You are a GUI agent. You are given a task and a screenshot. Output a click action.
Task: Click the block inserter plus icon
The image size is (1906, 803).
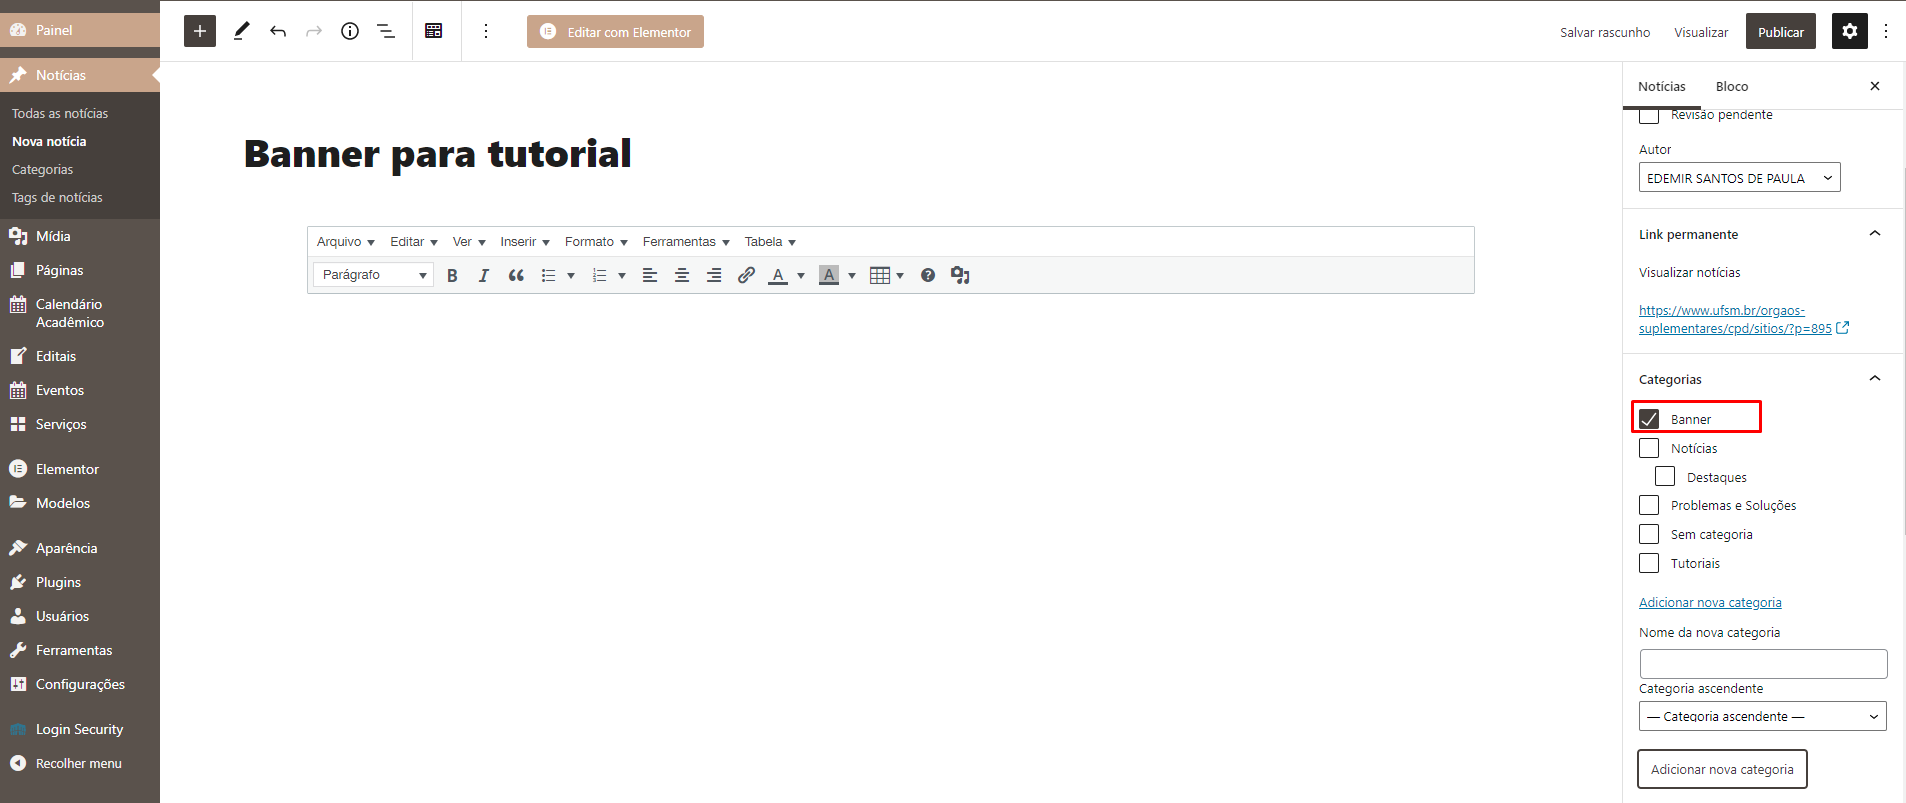coord(200,31)
